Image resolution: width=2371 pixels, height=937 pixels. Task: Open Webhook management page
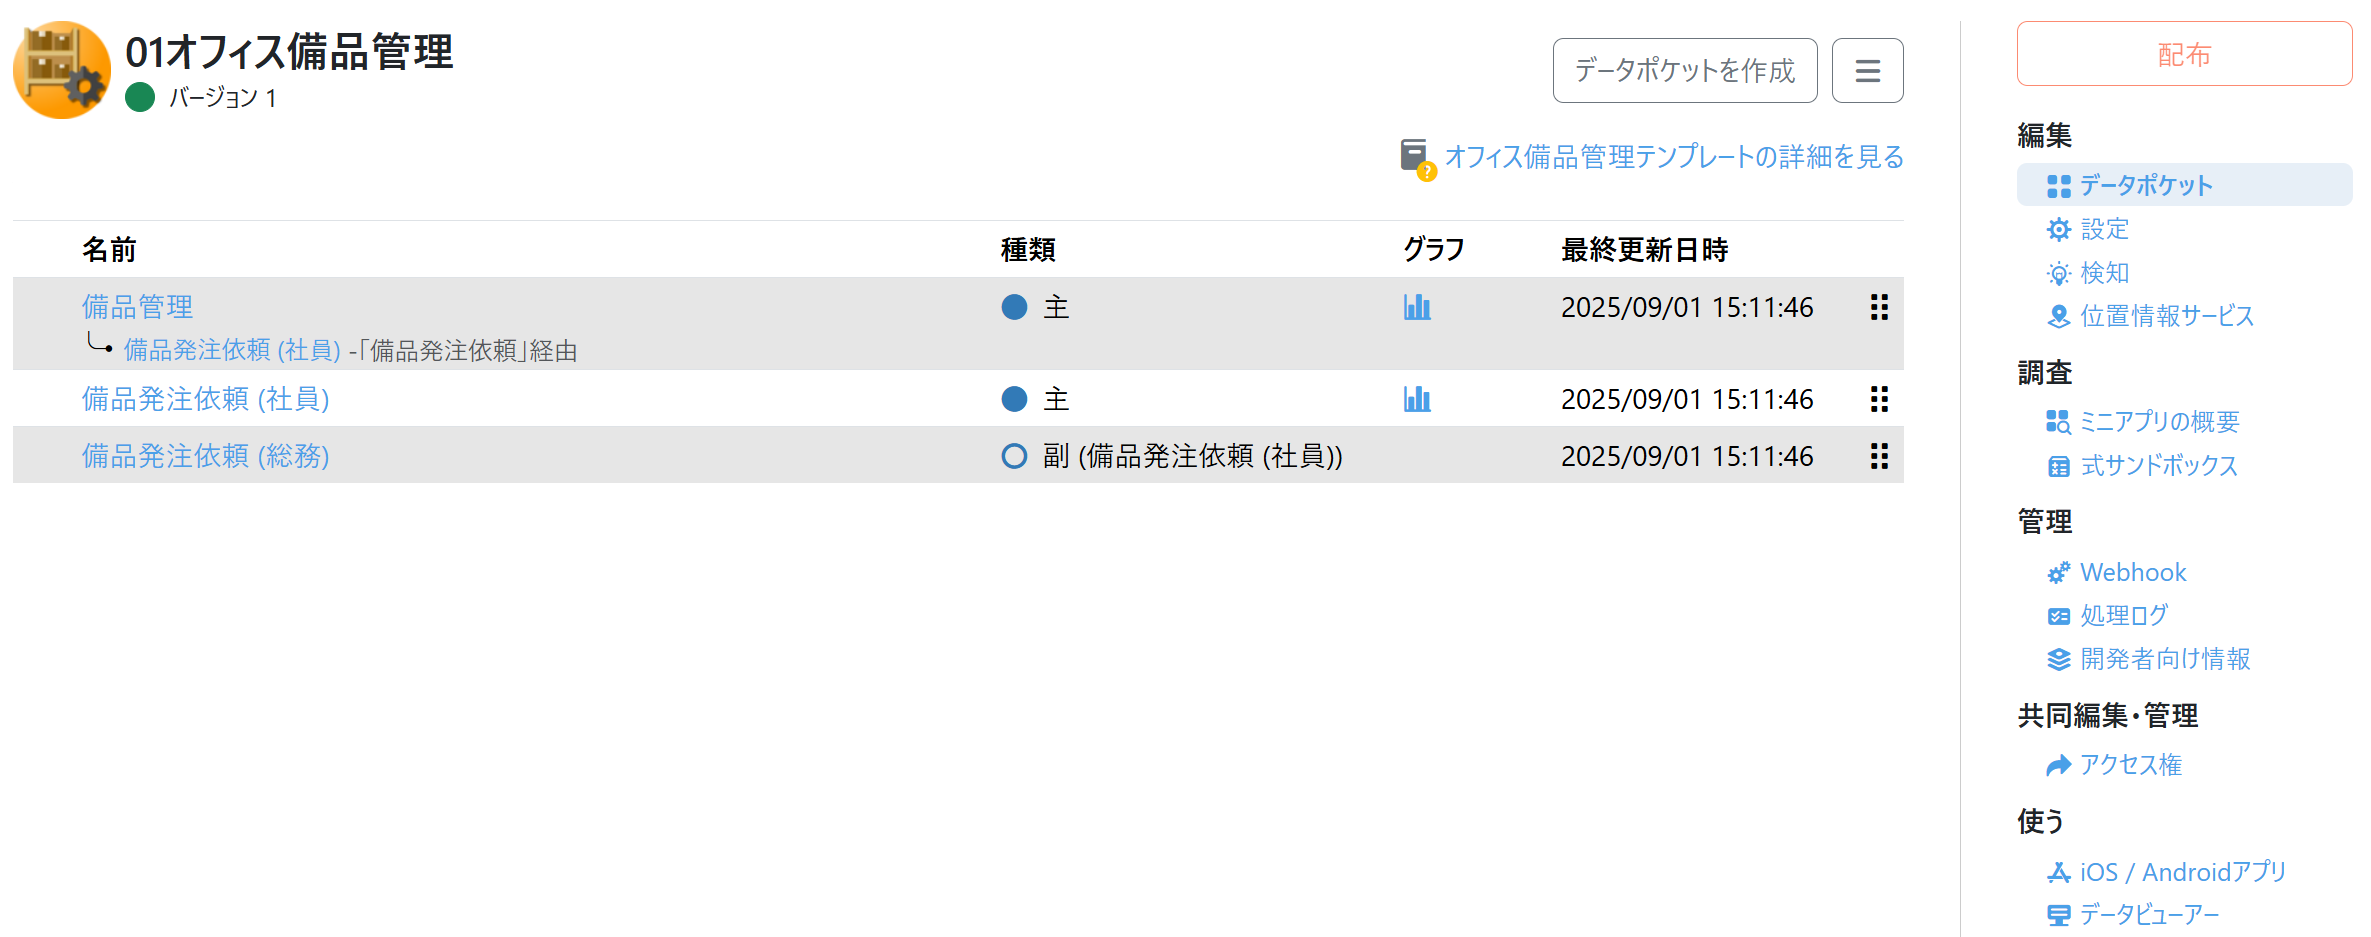pos(2132,572)
